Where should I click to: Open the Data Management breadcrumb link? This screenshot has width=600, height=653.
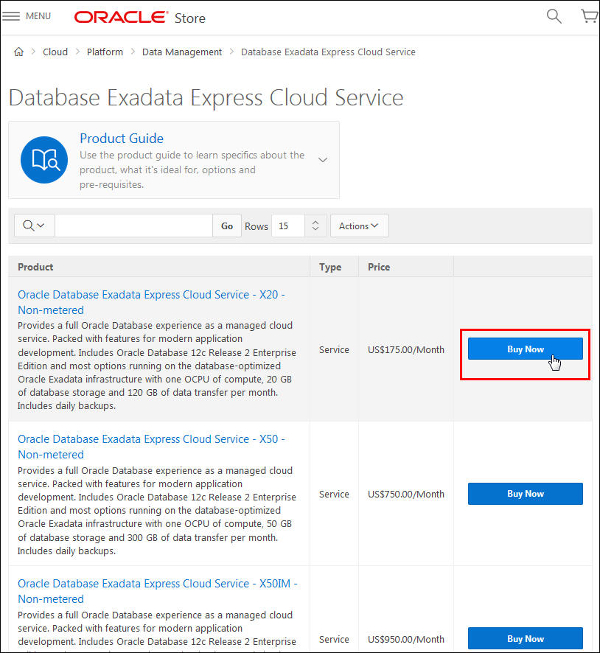[x=182, y=52]
